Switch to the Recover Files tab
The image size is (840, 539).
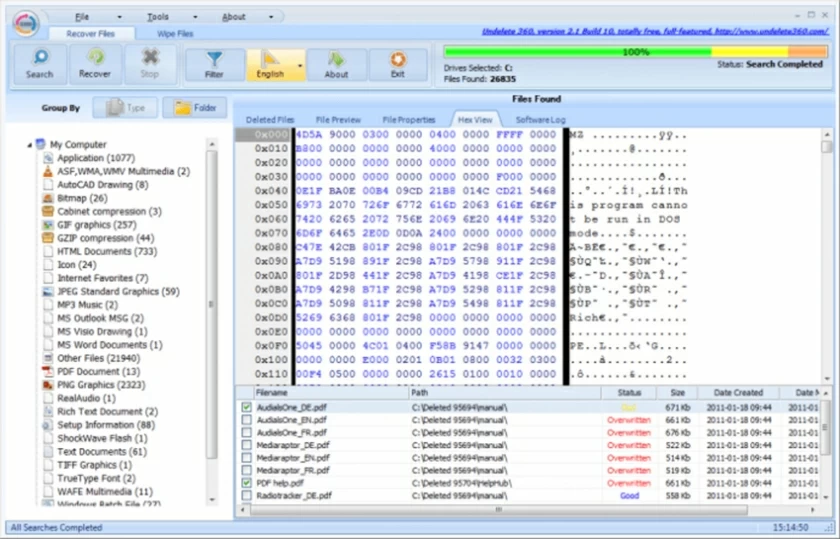coord(91,34)
